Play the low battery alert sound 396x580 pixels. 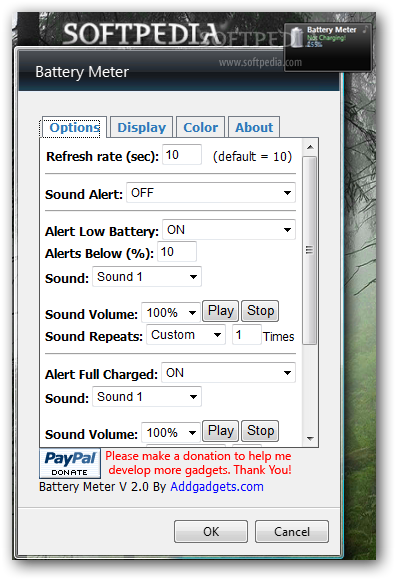click(x=220, y=311)
